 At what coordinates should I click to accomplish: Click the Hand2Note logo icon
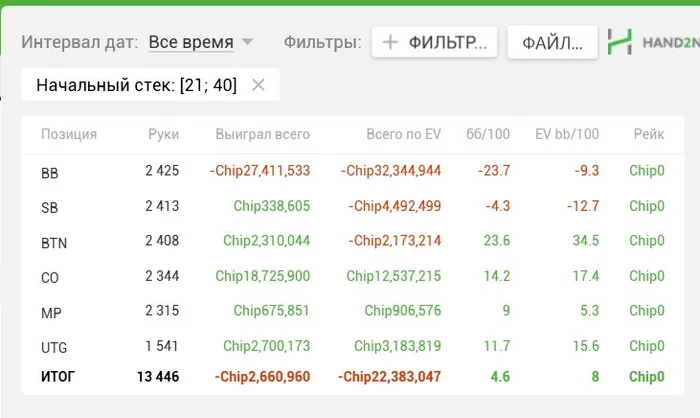(620, 42)
